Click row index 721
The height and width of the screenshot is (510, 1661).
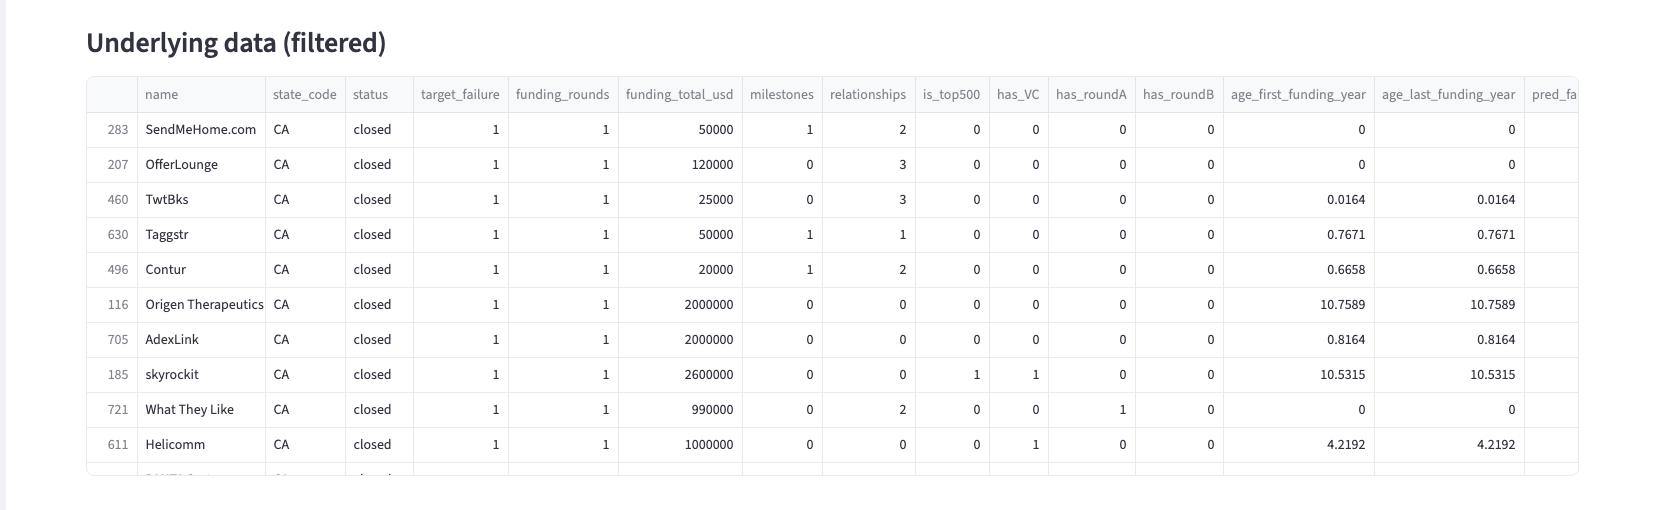tap(112, 410)
